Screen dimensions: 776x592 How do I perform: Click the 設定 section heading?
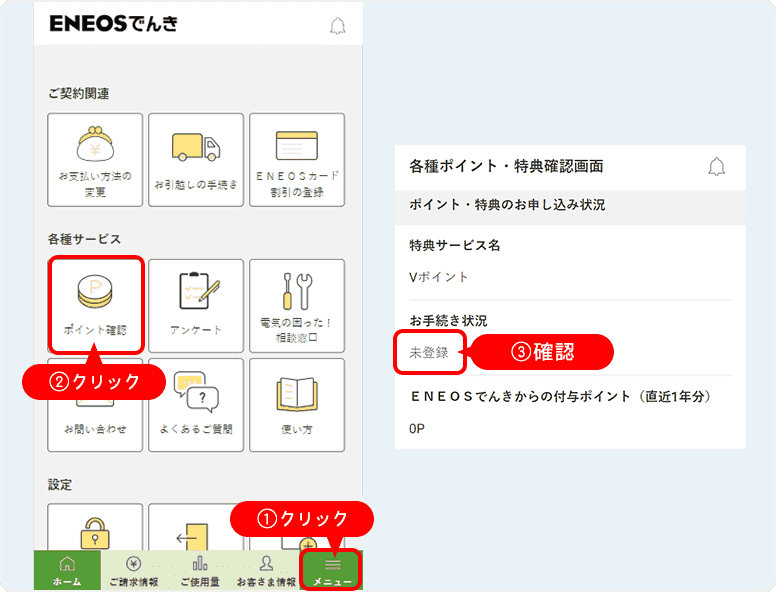60,484
